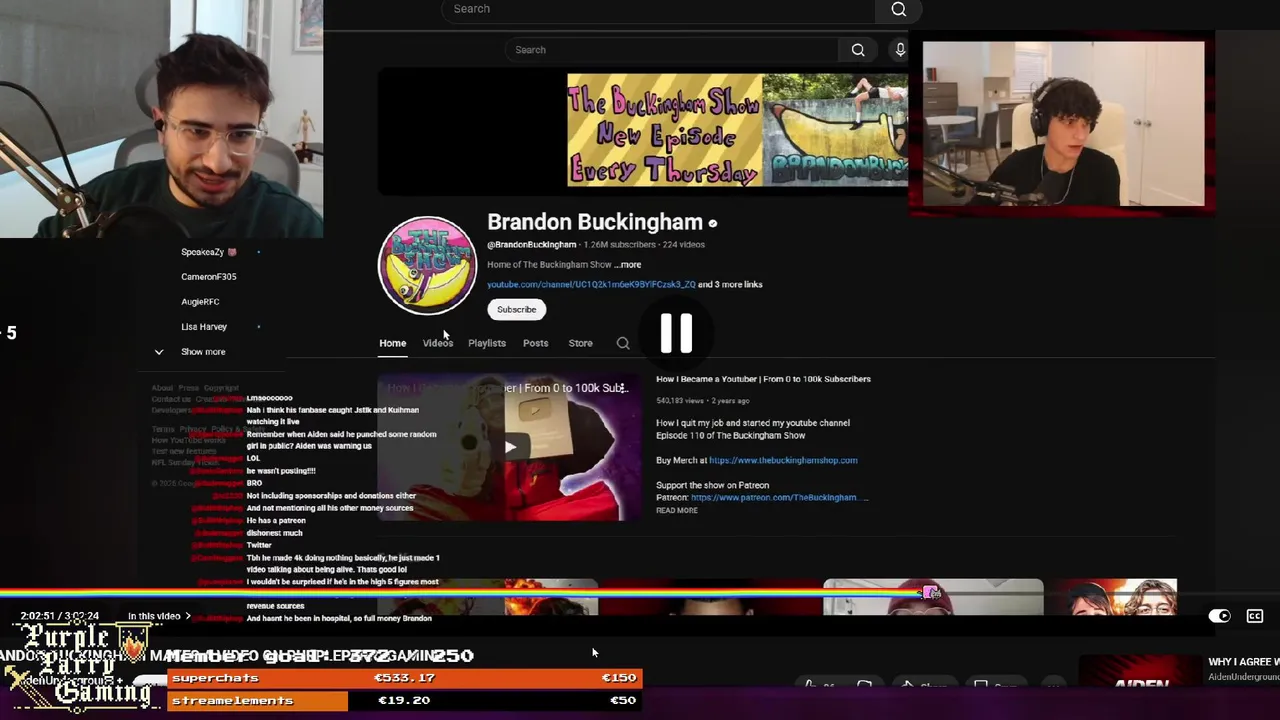Activate the microphone voice search icon
Image resolution: width=1280 pixels, height=720 pixels.
click(x=900, y=50)
